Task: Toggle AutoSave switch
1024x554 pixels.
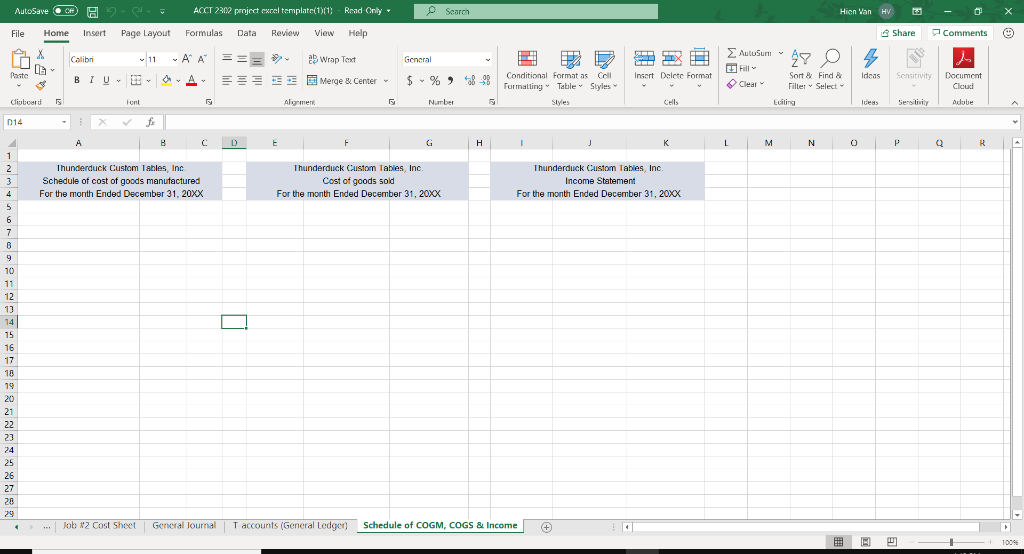Action: click(65, 11)
